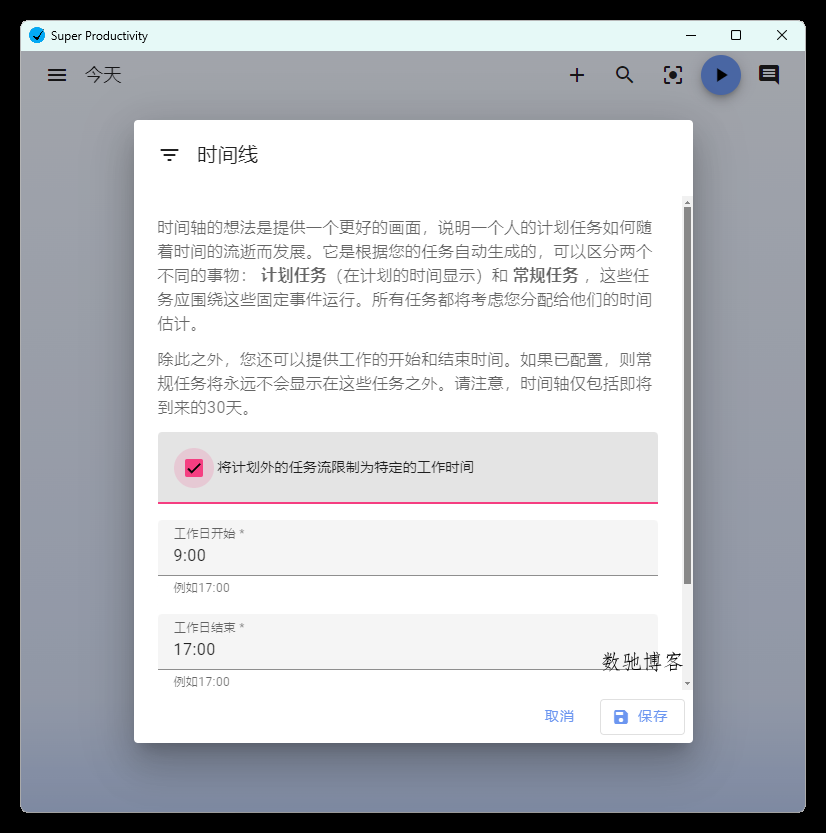The image size is (826, 833).
Task: Enter focus mode via target icon
Action: coord(673,75)
